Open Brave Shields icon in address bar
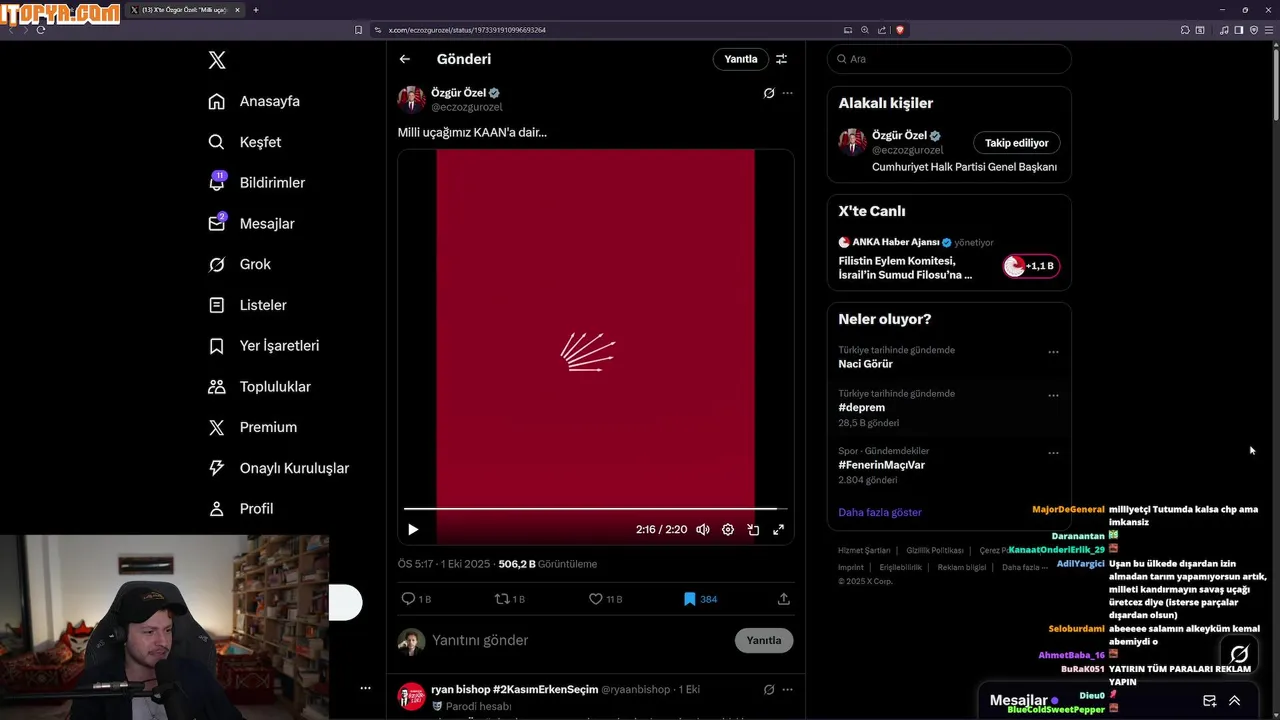Viewport: 1280px width, 720px height. [900, 30]
